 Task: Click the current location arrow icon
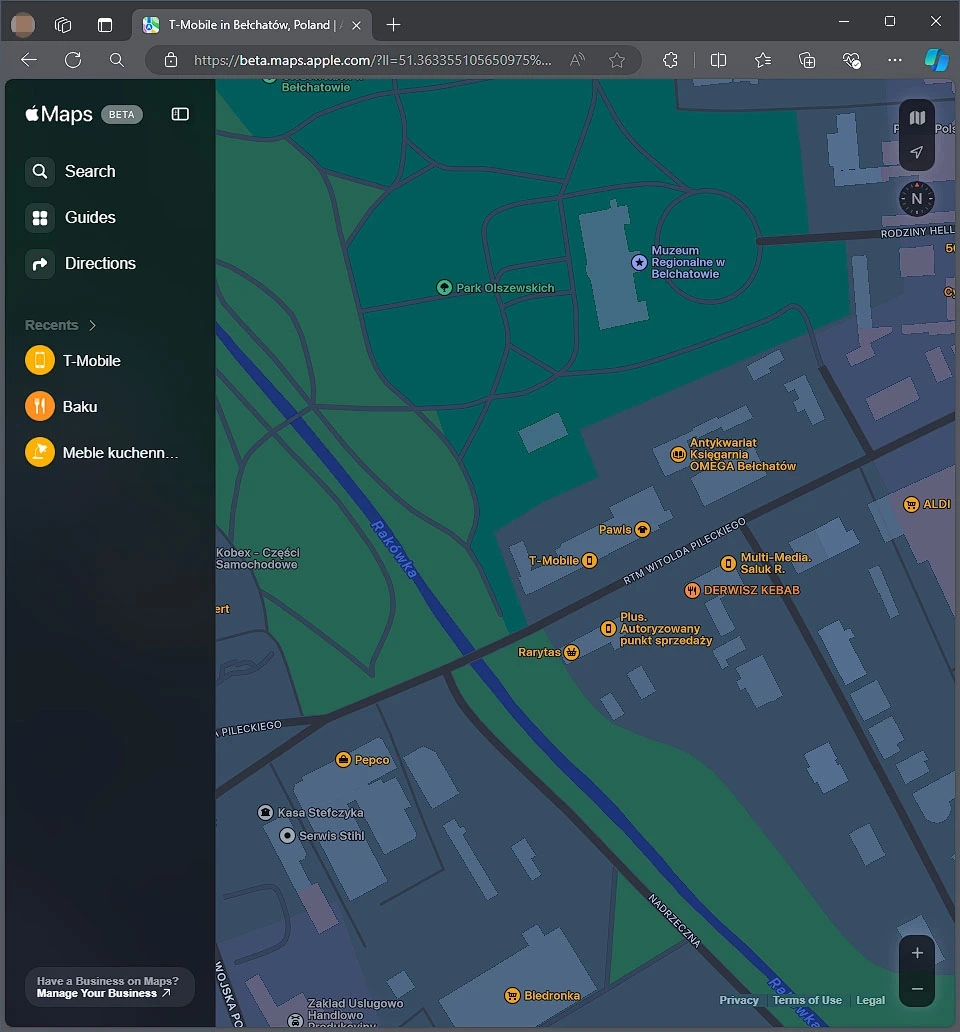coord(917,152)
